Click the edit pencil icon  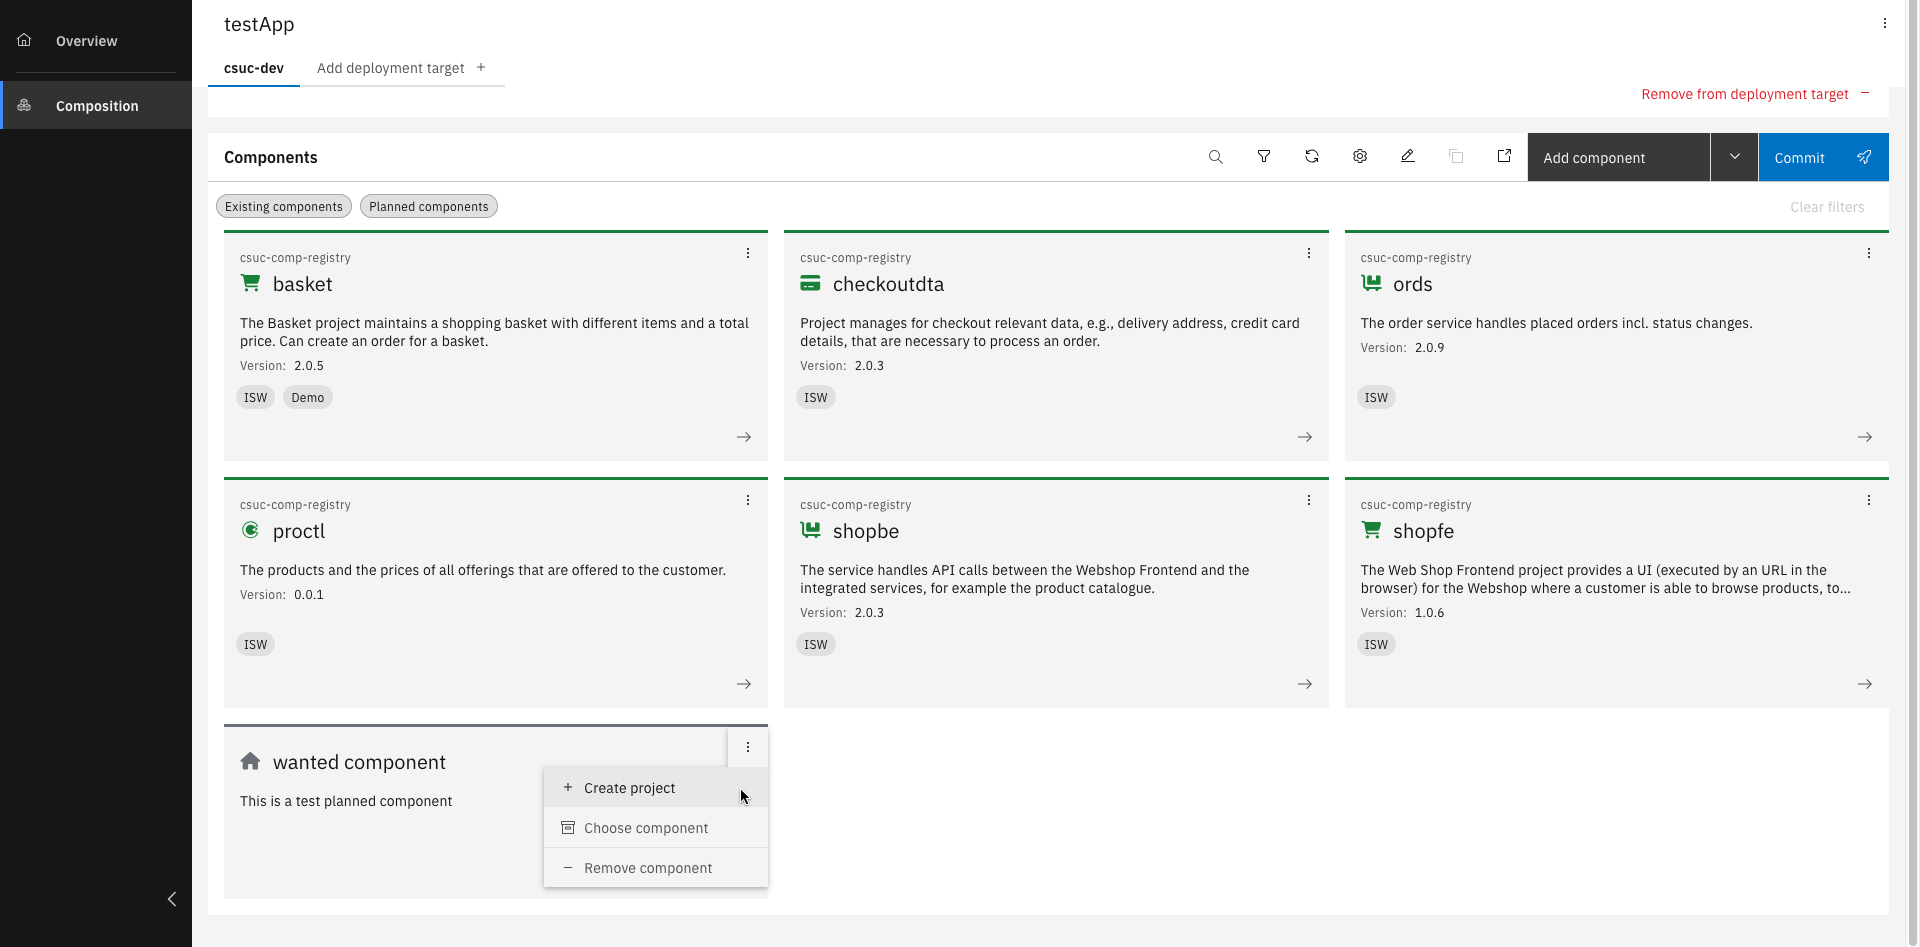click(1407, 157)
